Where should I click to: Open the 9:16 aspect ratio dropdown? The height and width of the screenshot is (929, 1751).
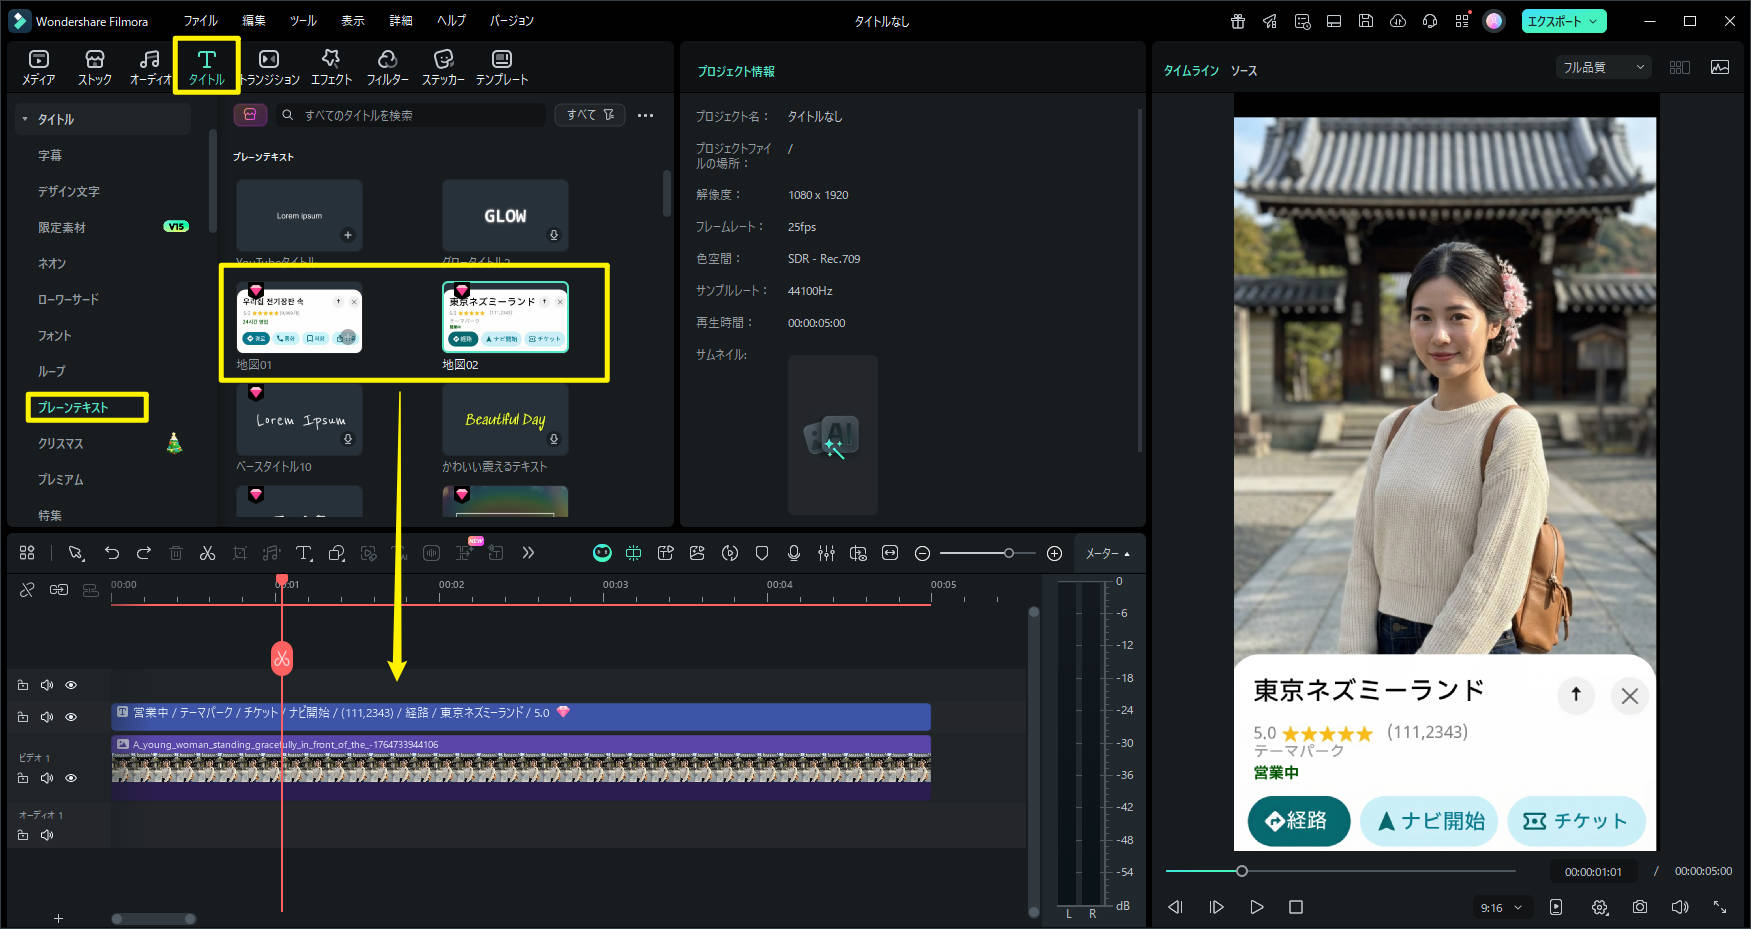(1500, 907)
